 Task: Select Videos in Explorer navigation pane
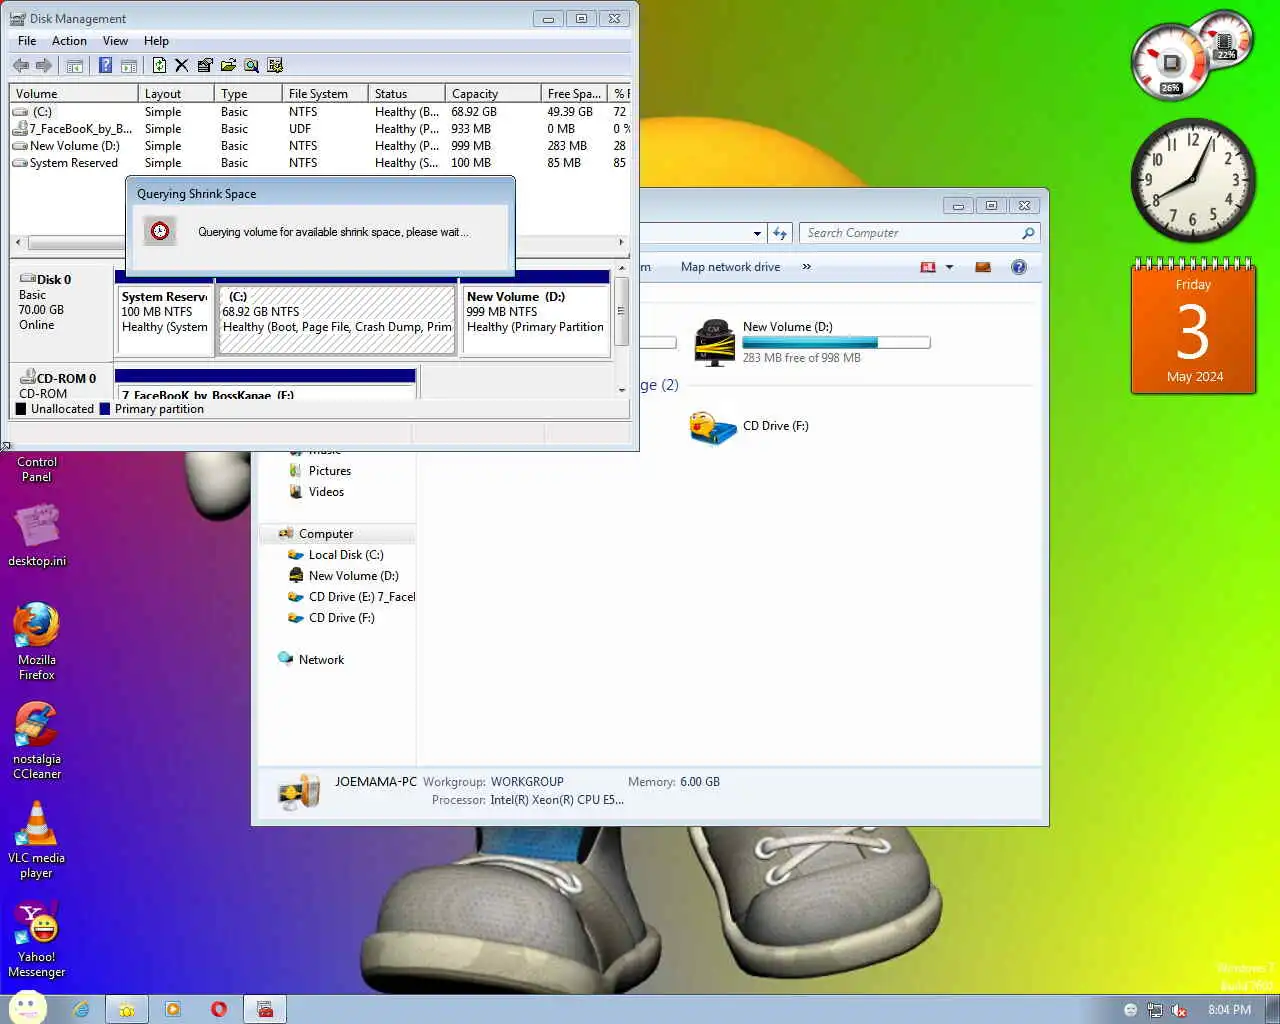pyautogui.click(x=317, y=492)
